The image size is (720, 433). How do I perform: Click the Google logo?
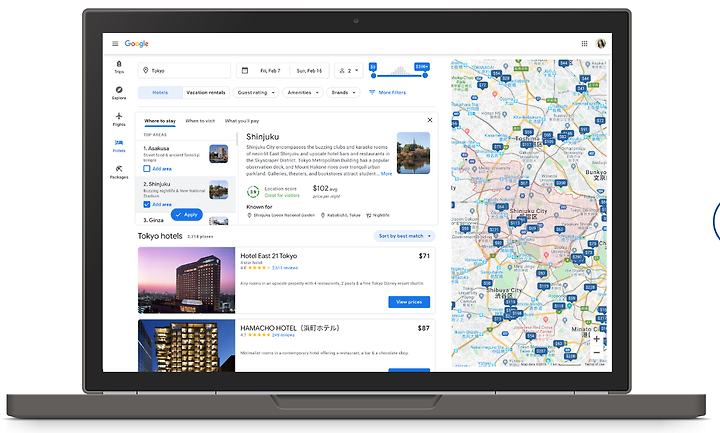(136, 44)
